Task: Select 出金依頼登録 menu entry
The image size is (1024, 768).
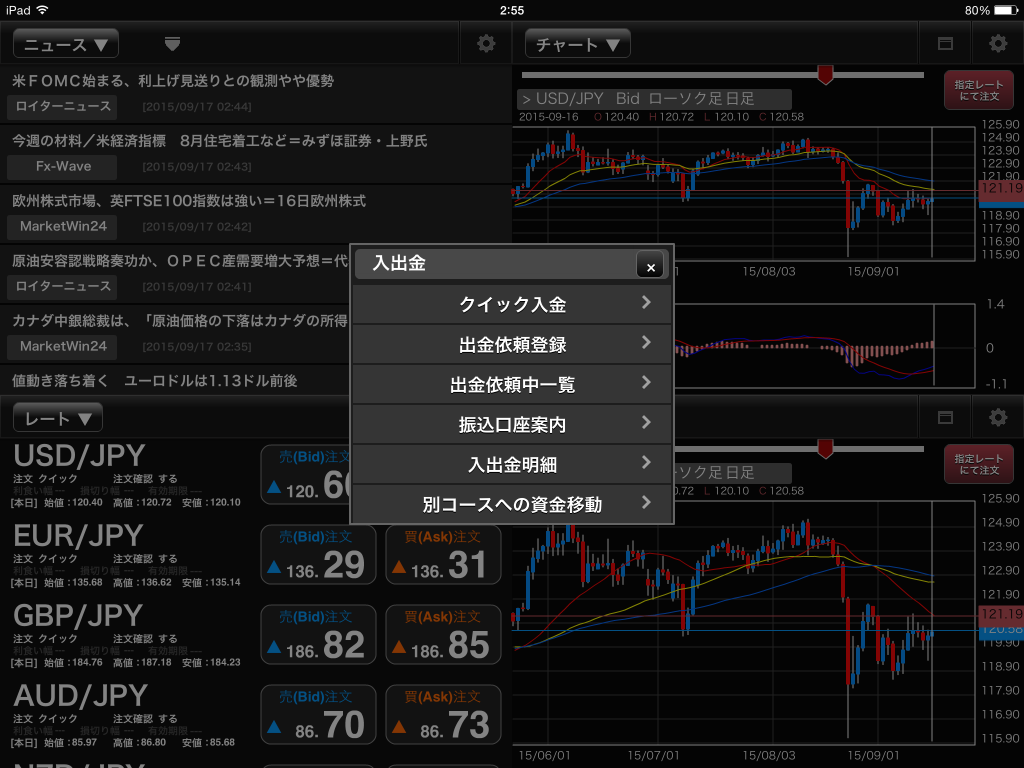Action: tap(512, 344)
